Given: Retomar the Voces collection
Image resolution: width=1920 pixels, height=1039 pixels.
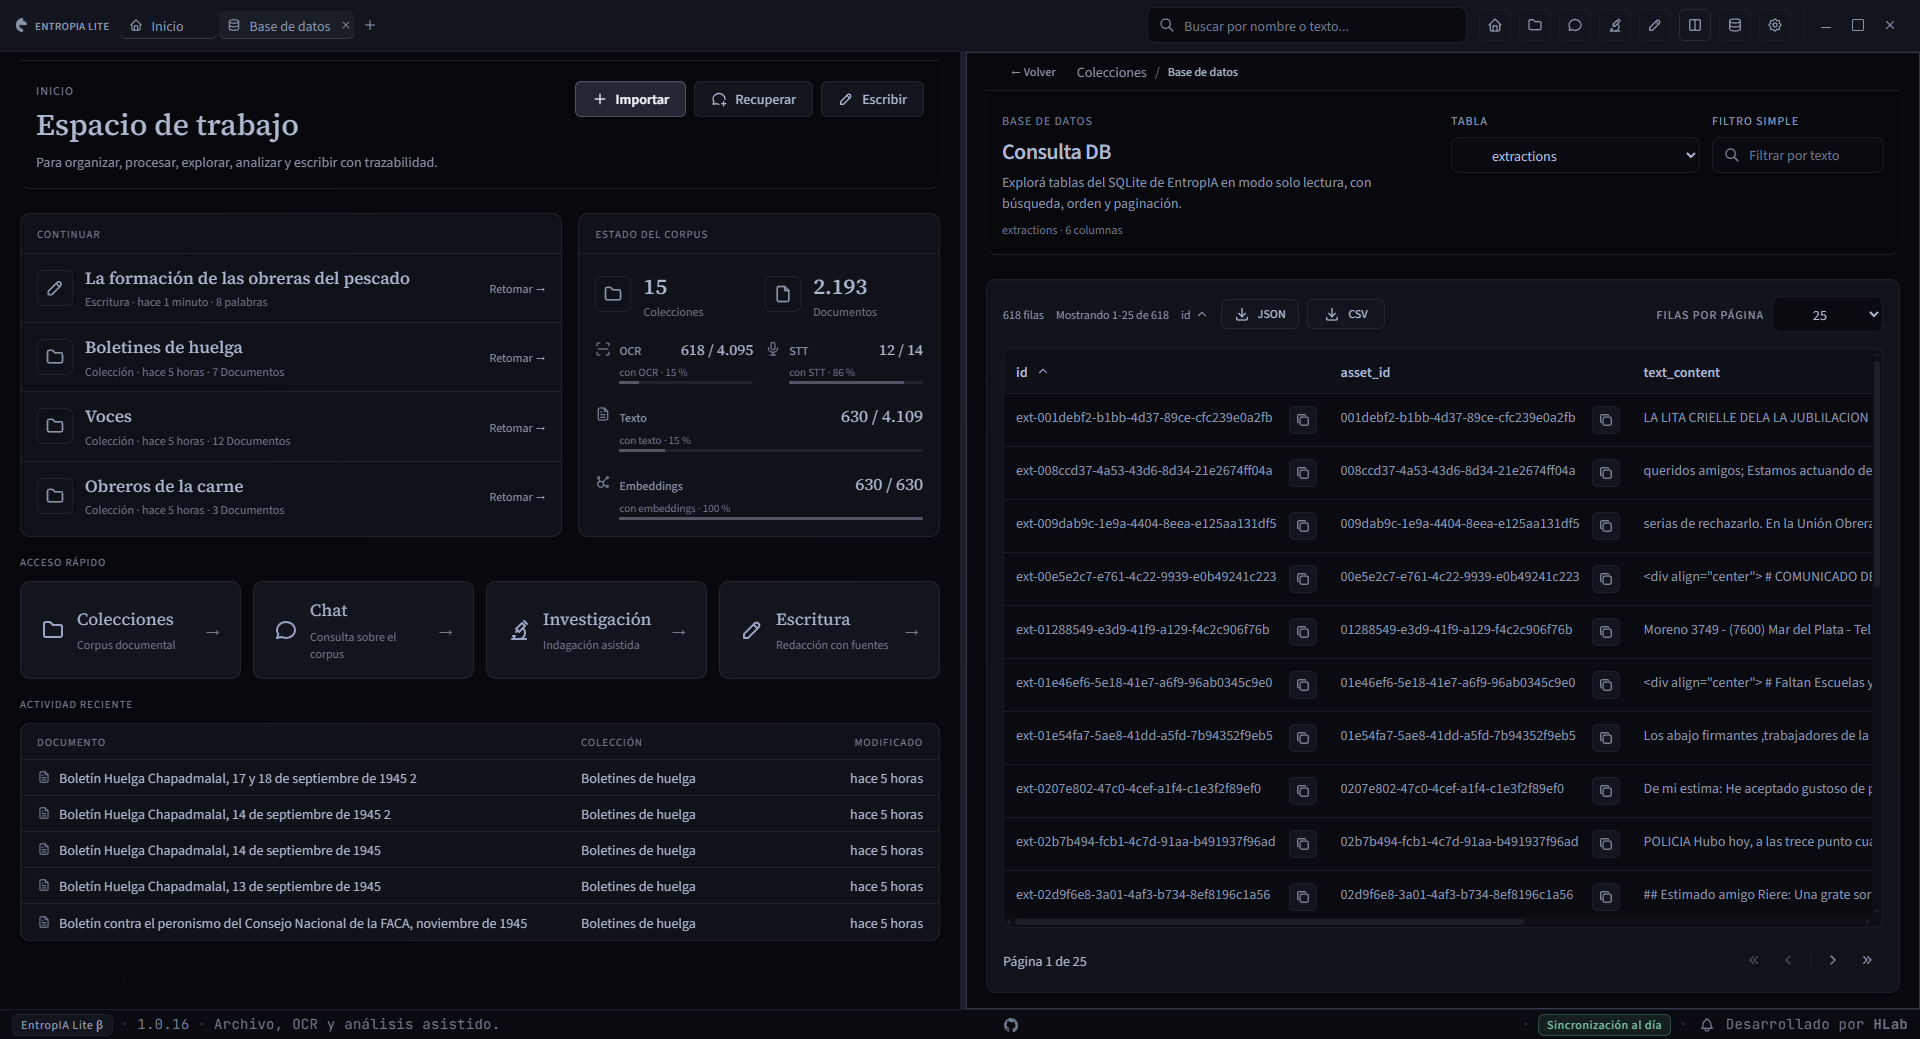Looking at the screenshot, I should (517, 428).
